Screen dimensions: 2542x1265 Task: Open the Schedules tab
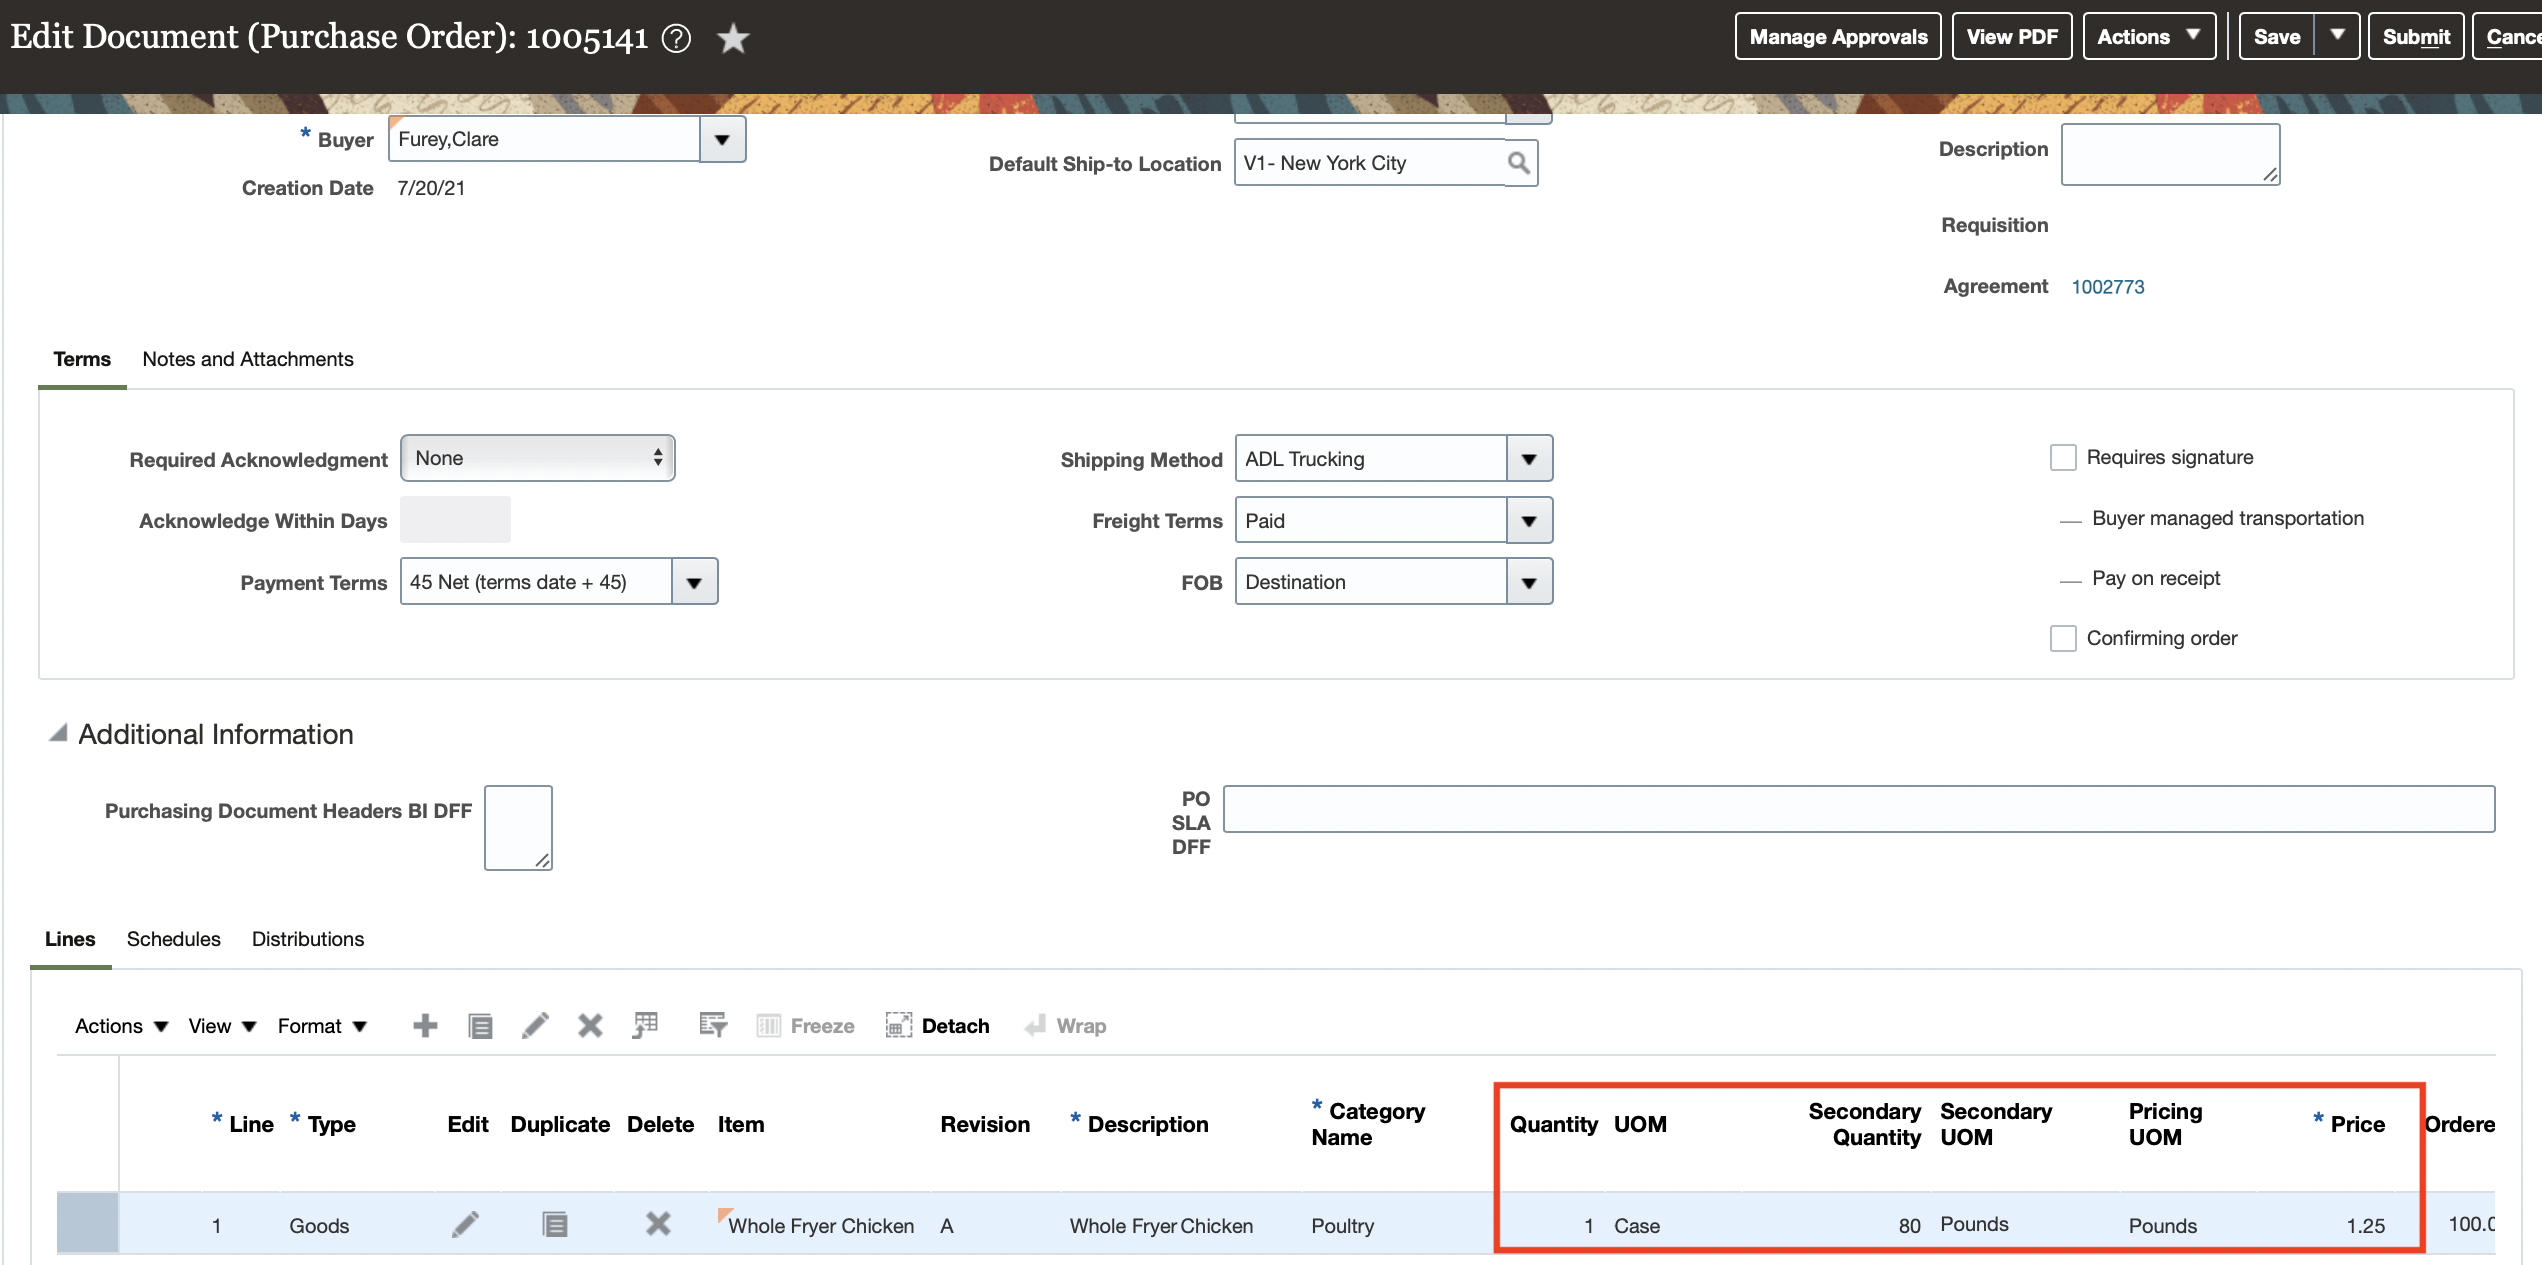(x=173, y=939)
